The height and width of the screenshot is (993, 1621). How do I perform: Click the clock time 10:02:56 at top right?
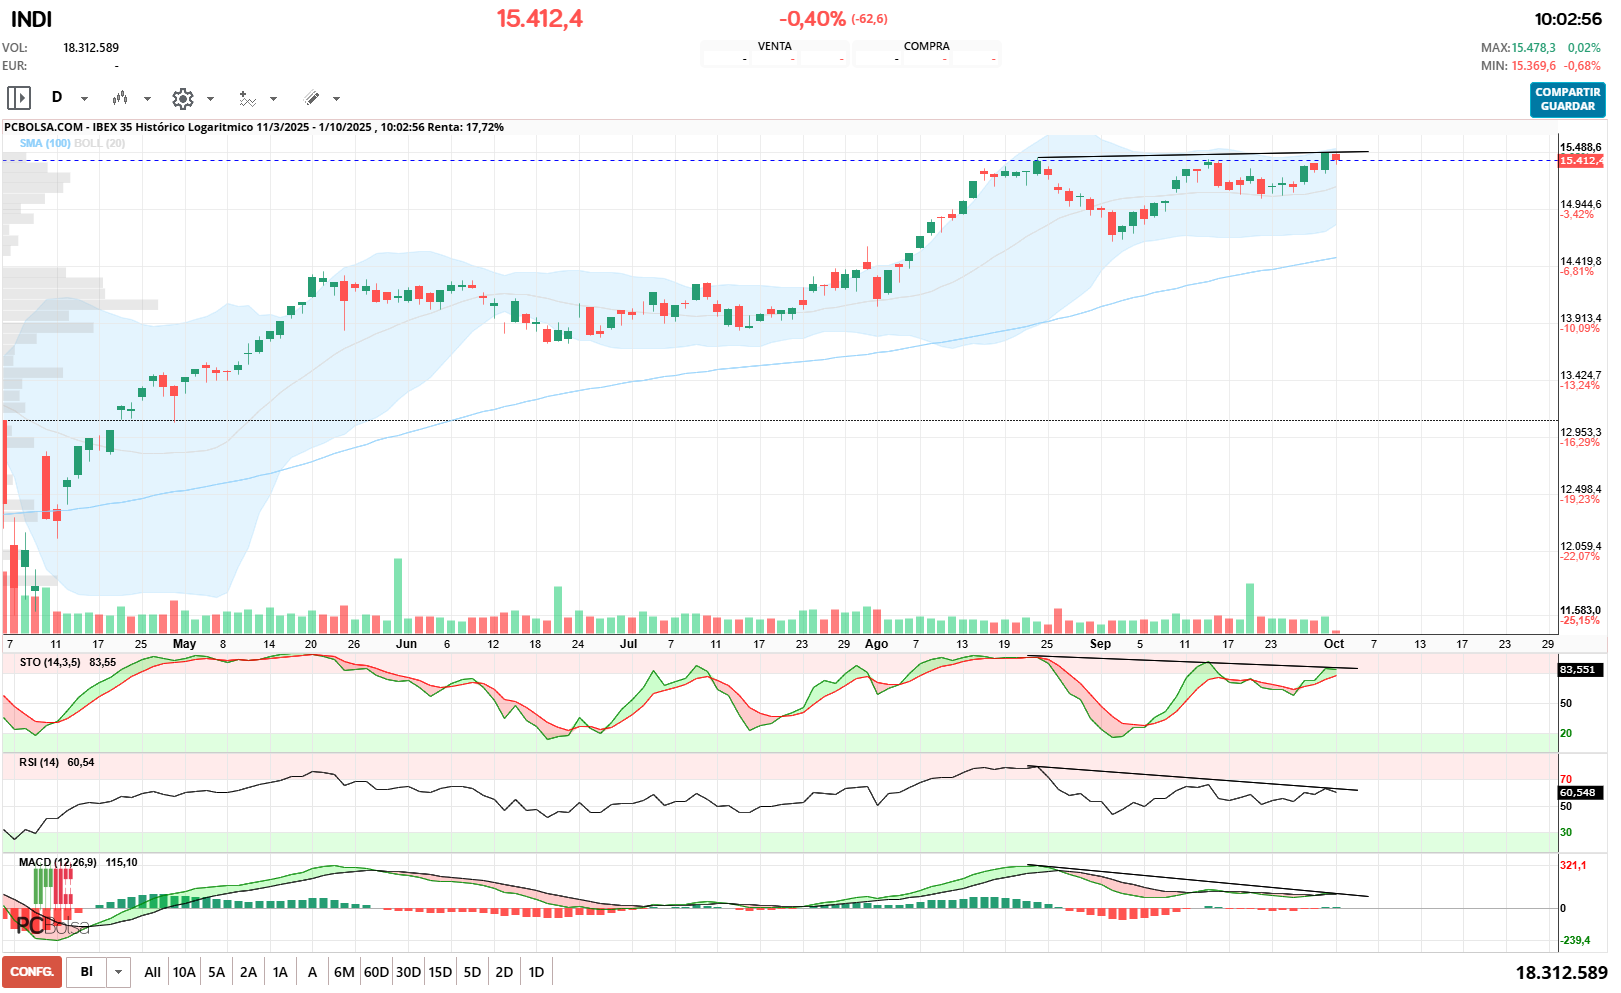click(x=1568, y=19)
